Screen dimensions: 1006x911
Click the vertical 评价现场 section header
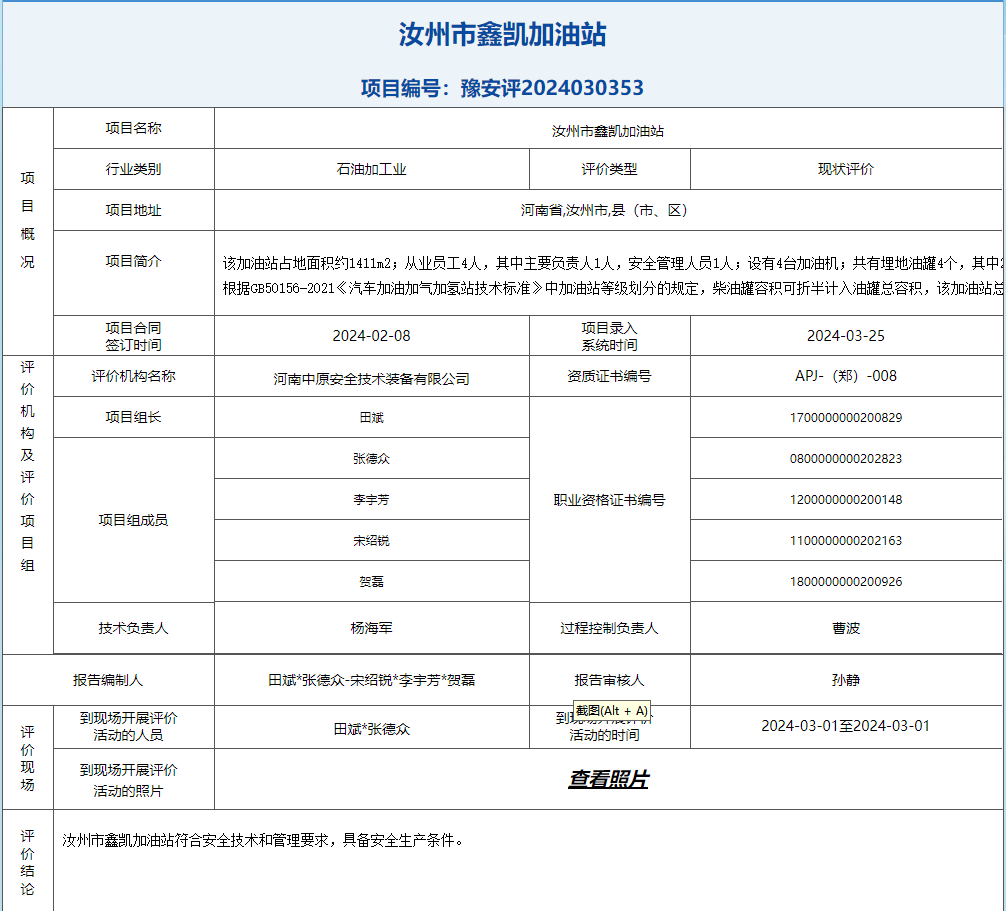click(28, 758)
